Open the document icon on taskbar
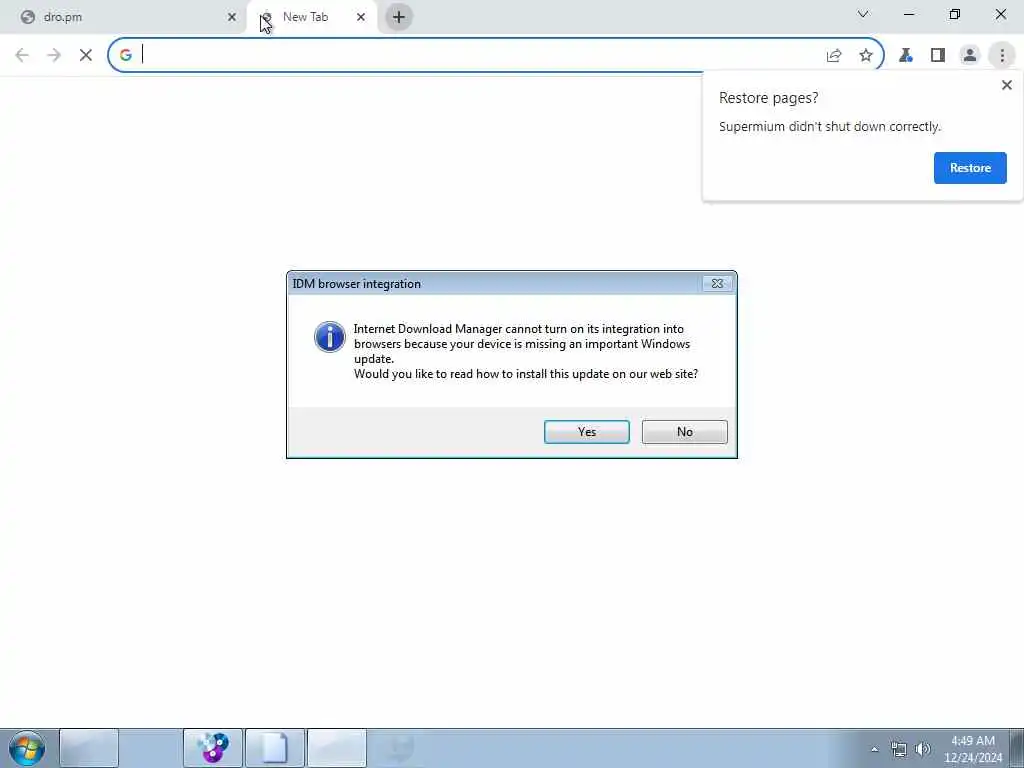The height and width of the screenshot is (768, 1024). pos(275,748)
